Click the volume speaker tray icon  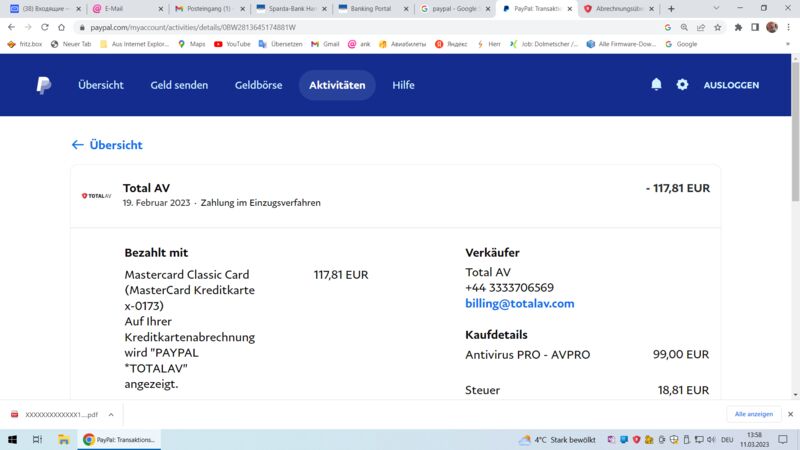coord(711,440)
